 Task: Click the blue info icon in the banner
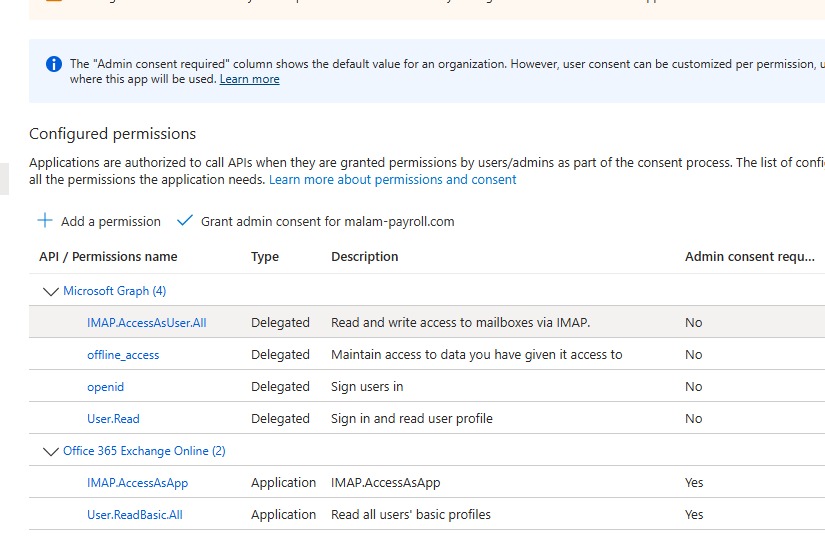pos(54,64)
